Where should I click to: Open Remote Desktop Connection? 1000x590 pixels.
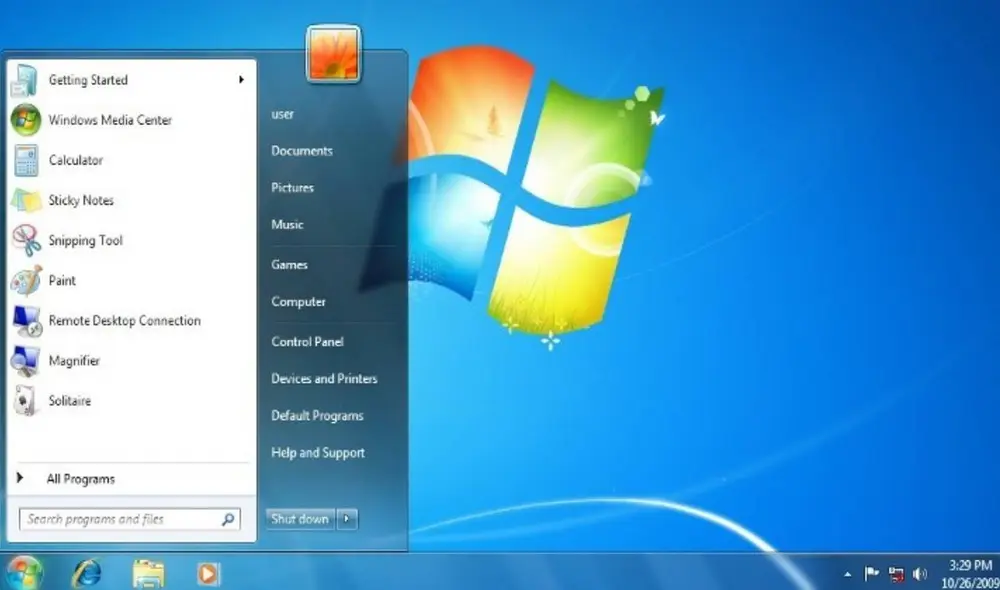tap(124, 320)
